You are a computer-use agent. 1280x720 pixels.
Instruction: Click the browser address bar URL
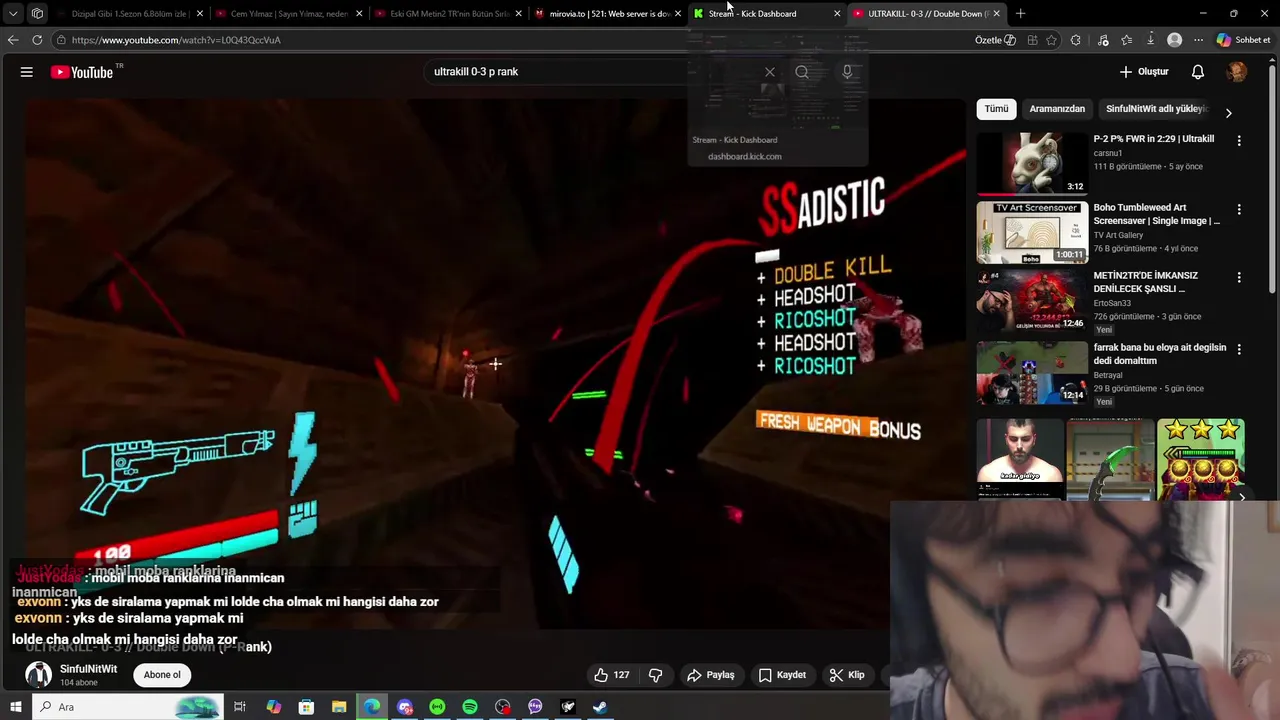tap(176, 40)
